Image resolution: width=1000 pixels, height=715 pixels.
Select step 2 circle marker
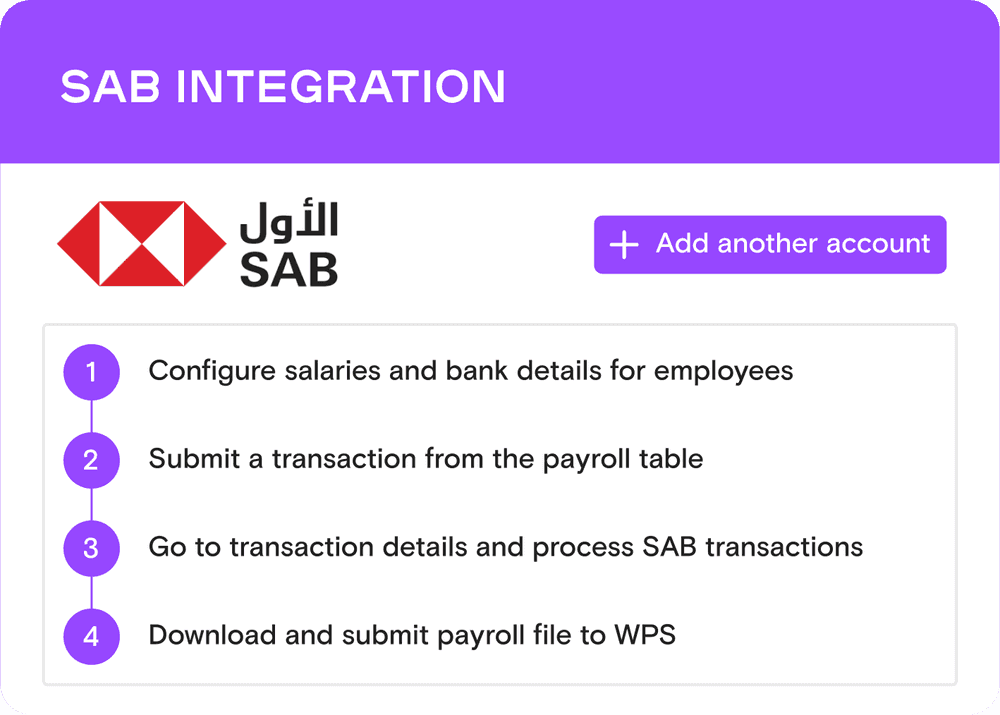pyautogui.click(x=91, y=460)
